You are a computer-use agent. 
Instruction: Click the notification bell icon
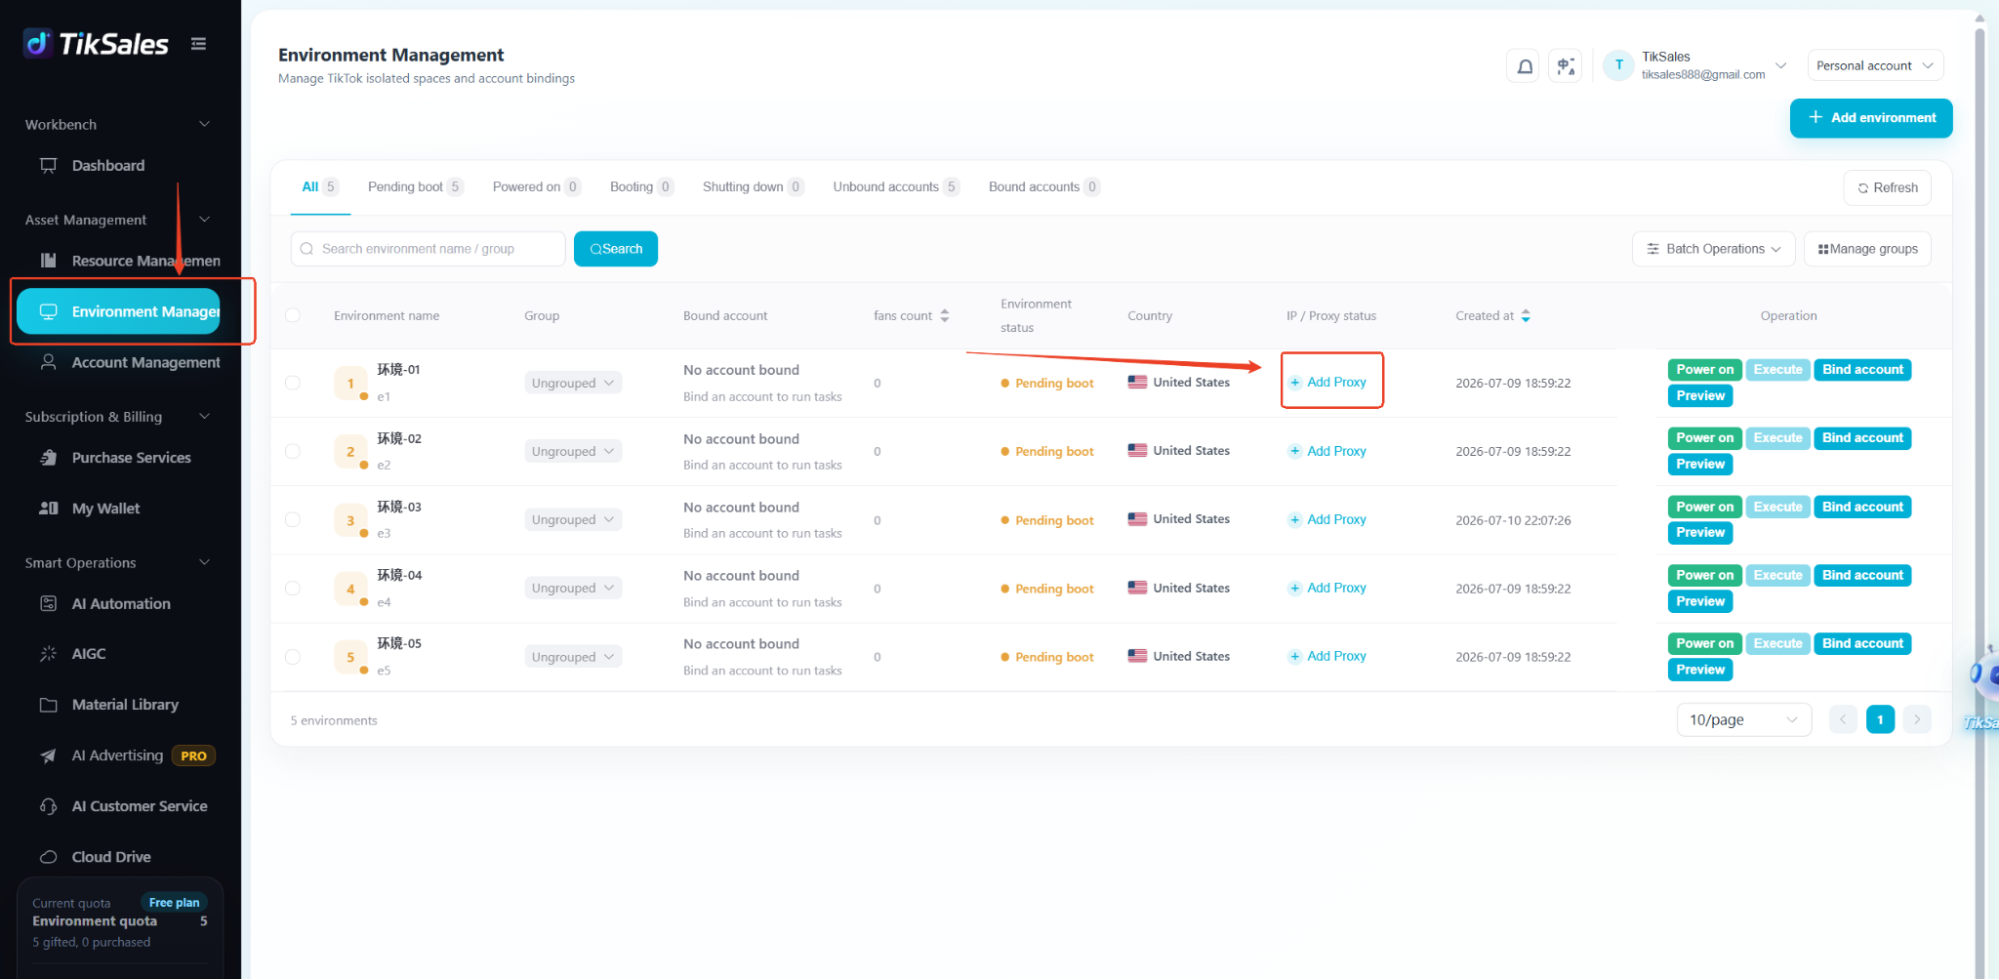[1524, 66]
